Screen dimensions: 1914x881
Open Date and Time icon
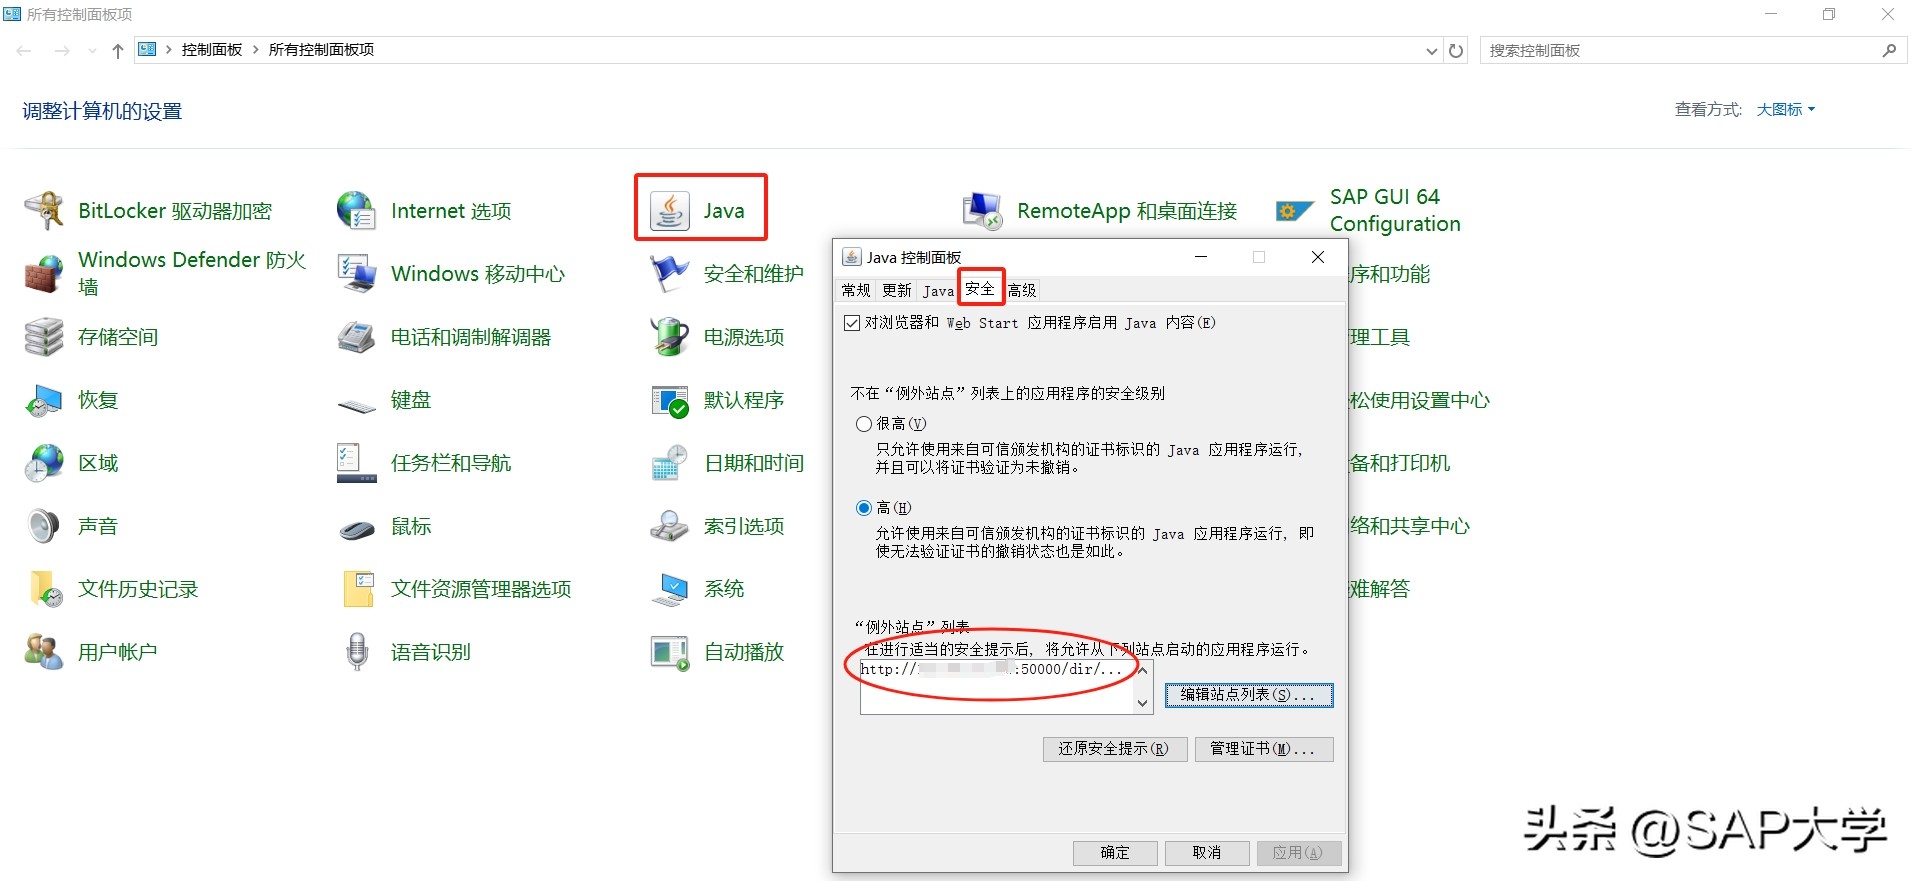(669, 463)
